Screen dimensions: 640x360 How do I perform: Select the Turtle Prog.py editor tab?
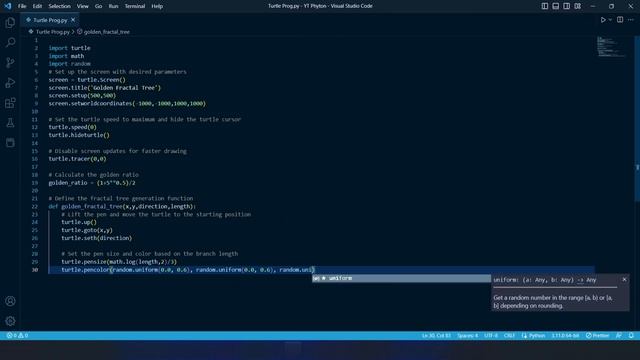50,20
